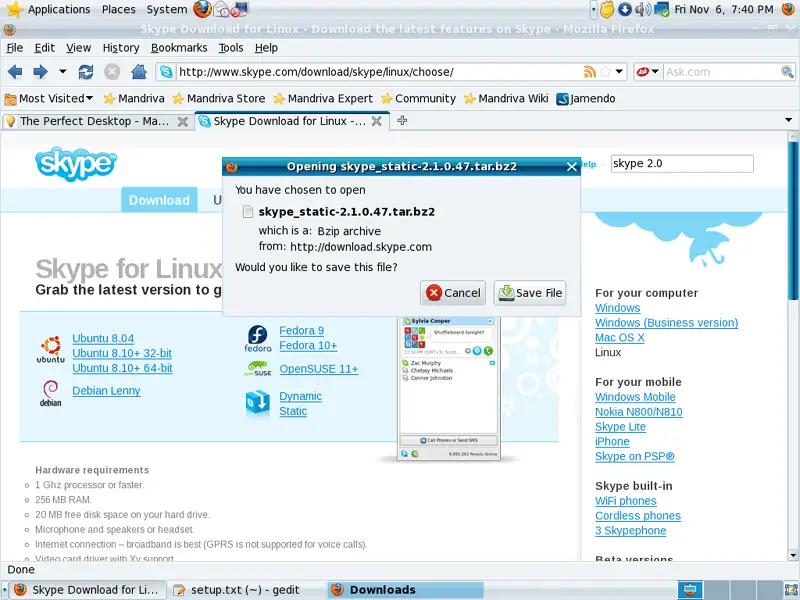Image resolution: width=800 pixels, height=600 pixels.
Task: Cancel the skype_static download dialog
Action: (x=453, y=293)
